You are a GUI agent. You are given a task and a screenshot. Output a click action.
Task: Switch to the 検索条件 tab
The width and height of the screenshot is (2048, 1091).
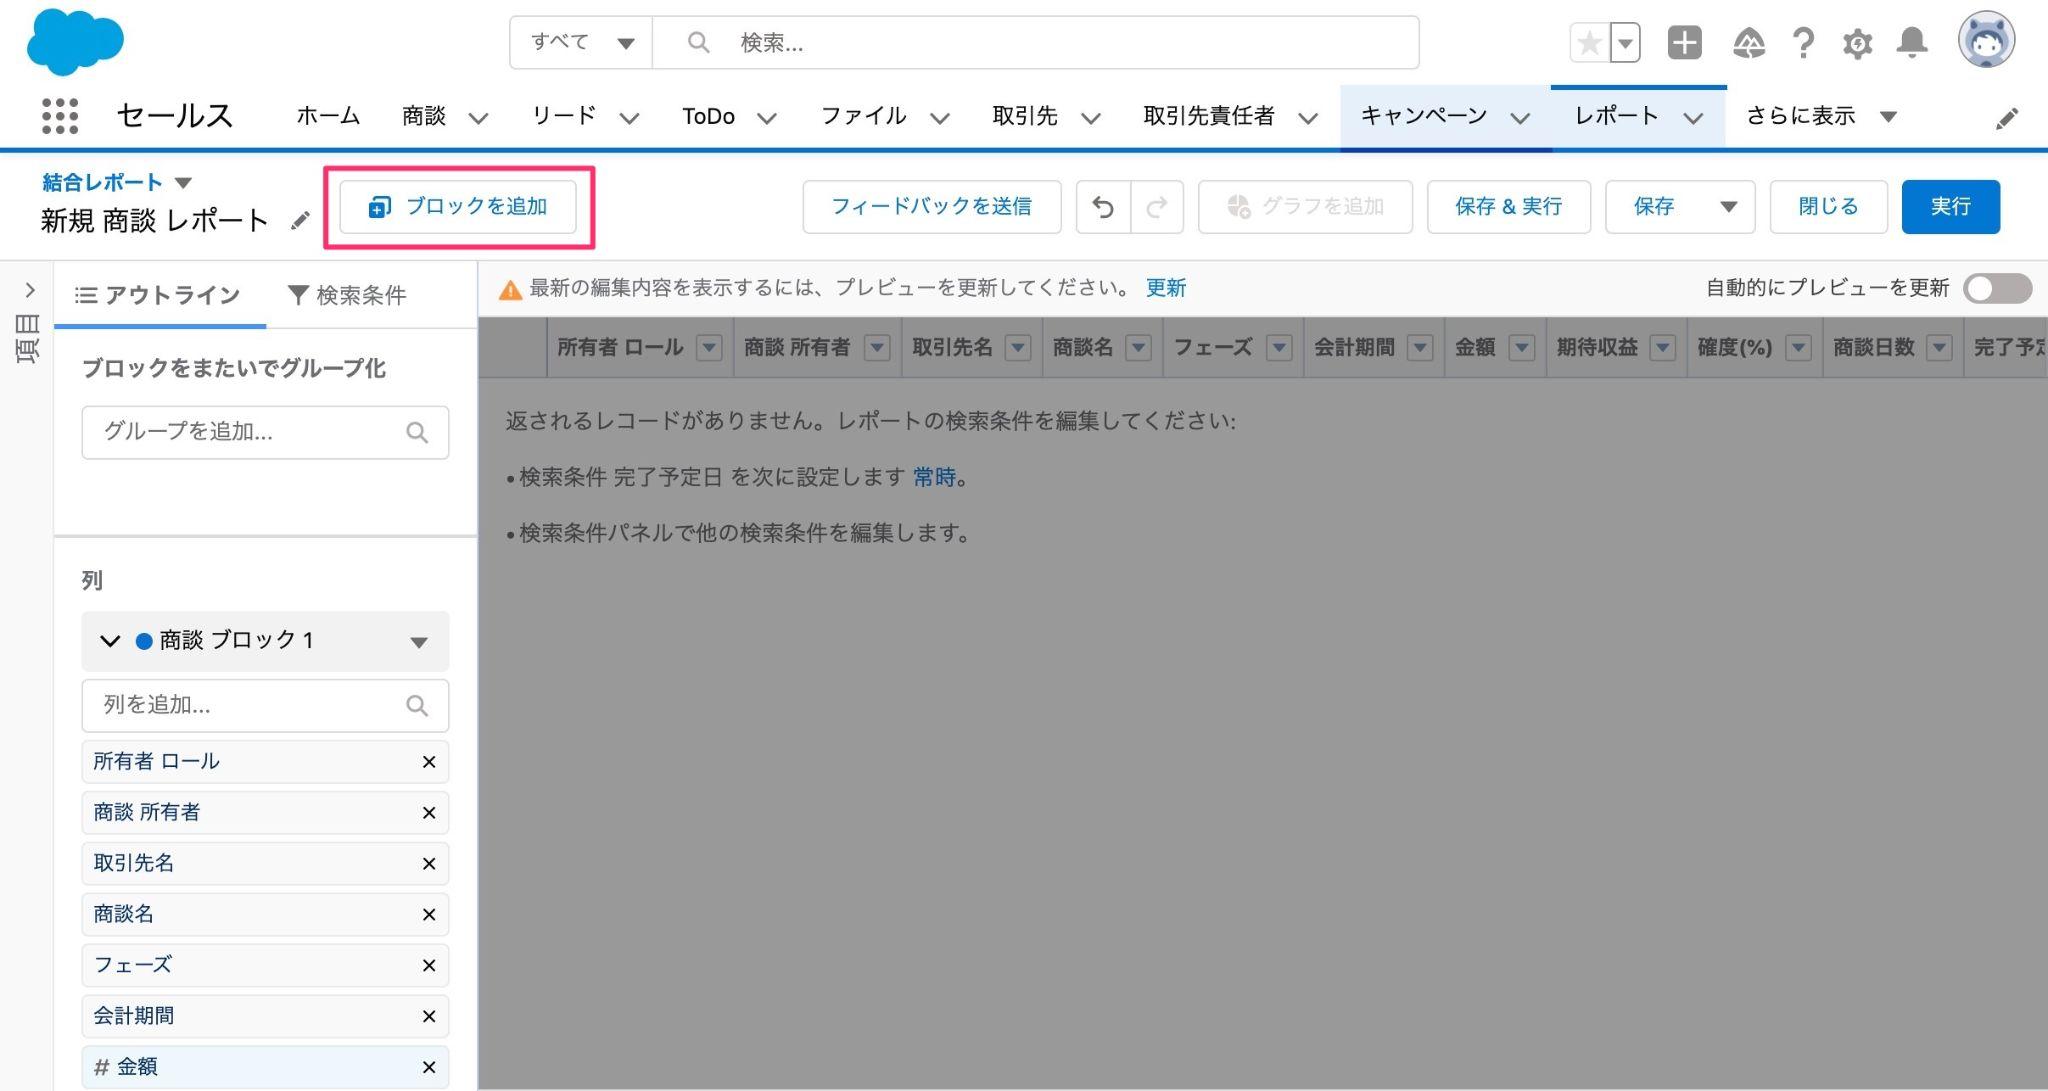tap(347, 295)
